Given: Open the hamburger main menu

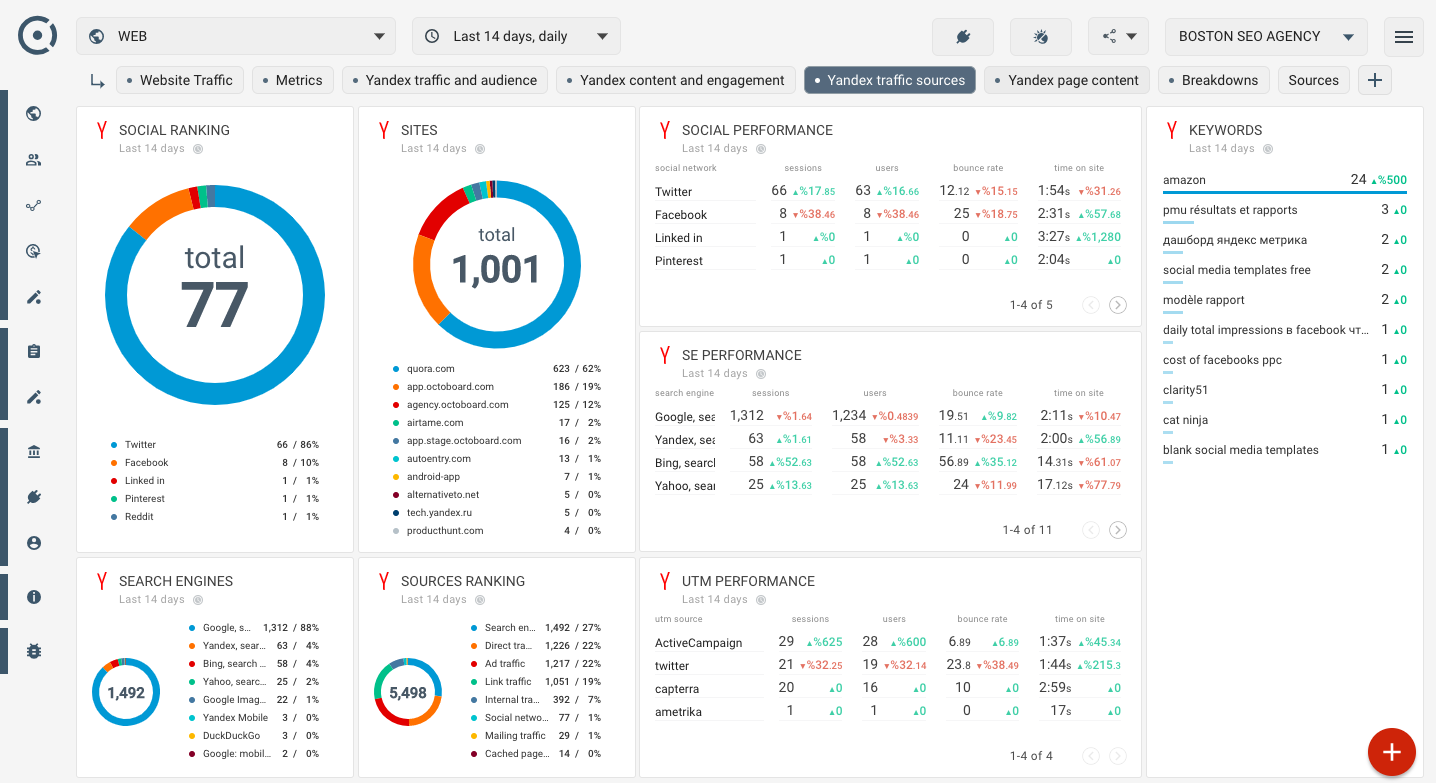Looking at the screenshot, I should (x=1404, y=37).
